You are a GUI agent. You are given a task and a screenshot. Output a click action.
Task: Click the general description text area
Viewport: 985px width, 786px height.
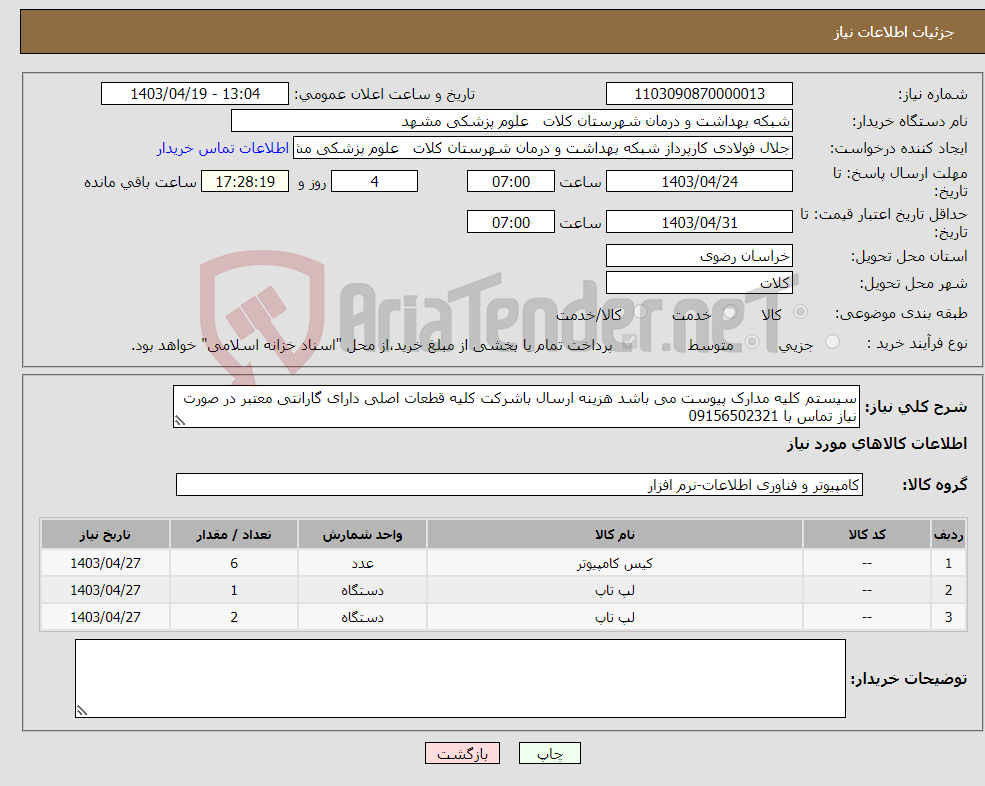pyautogui.click(x=516, y=407)
